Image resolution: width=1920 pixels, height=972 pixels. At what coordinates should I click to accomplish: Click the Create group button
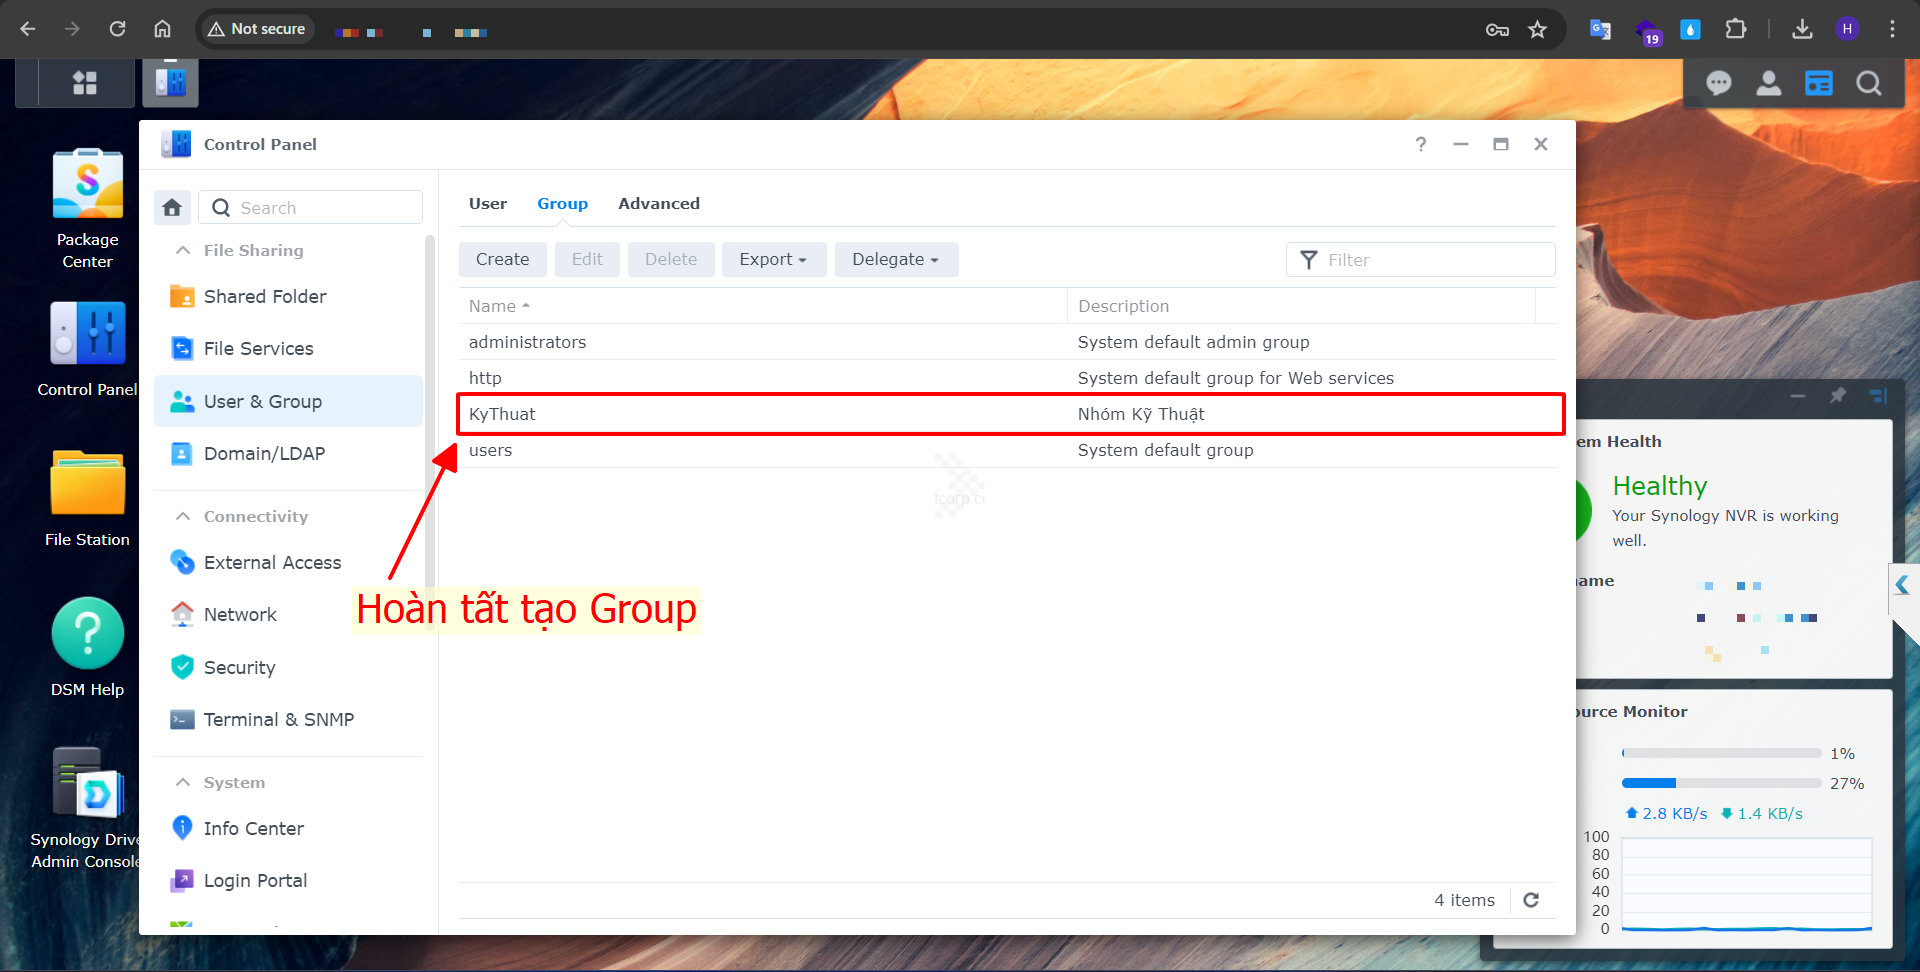coord(502,259)
